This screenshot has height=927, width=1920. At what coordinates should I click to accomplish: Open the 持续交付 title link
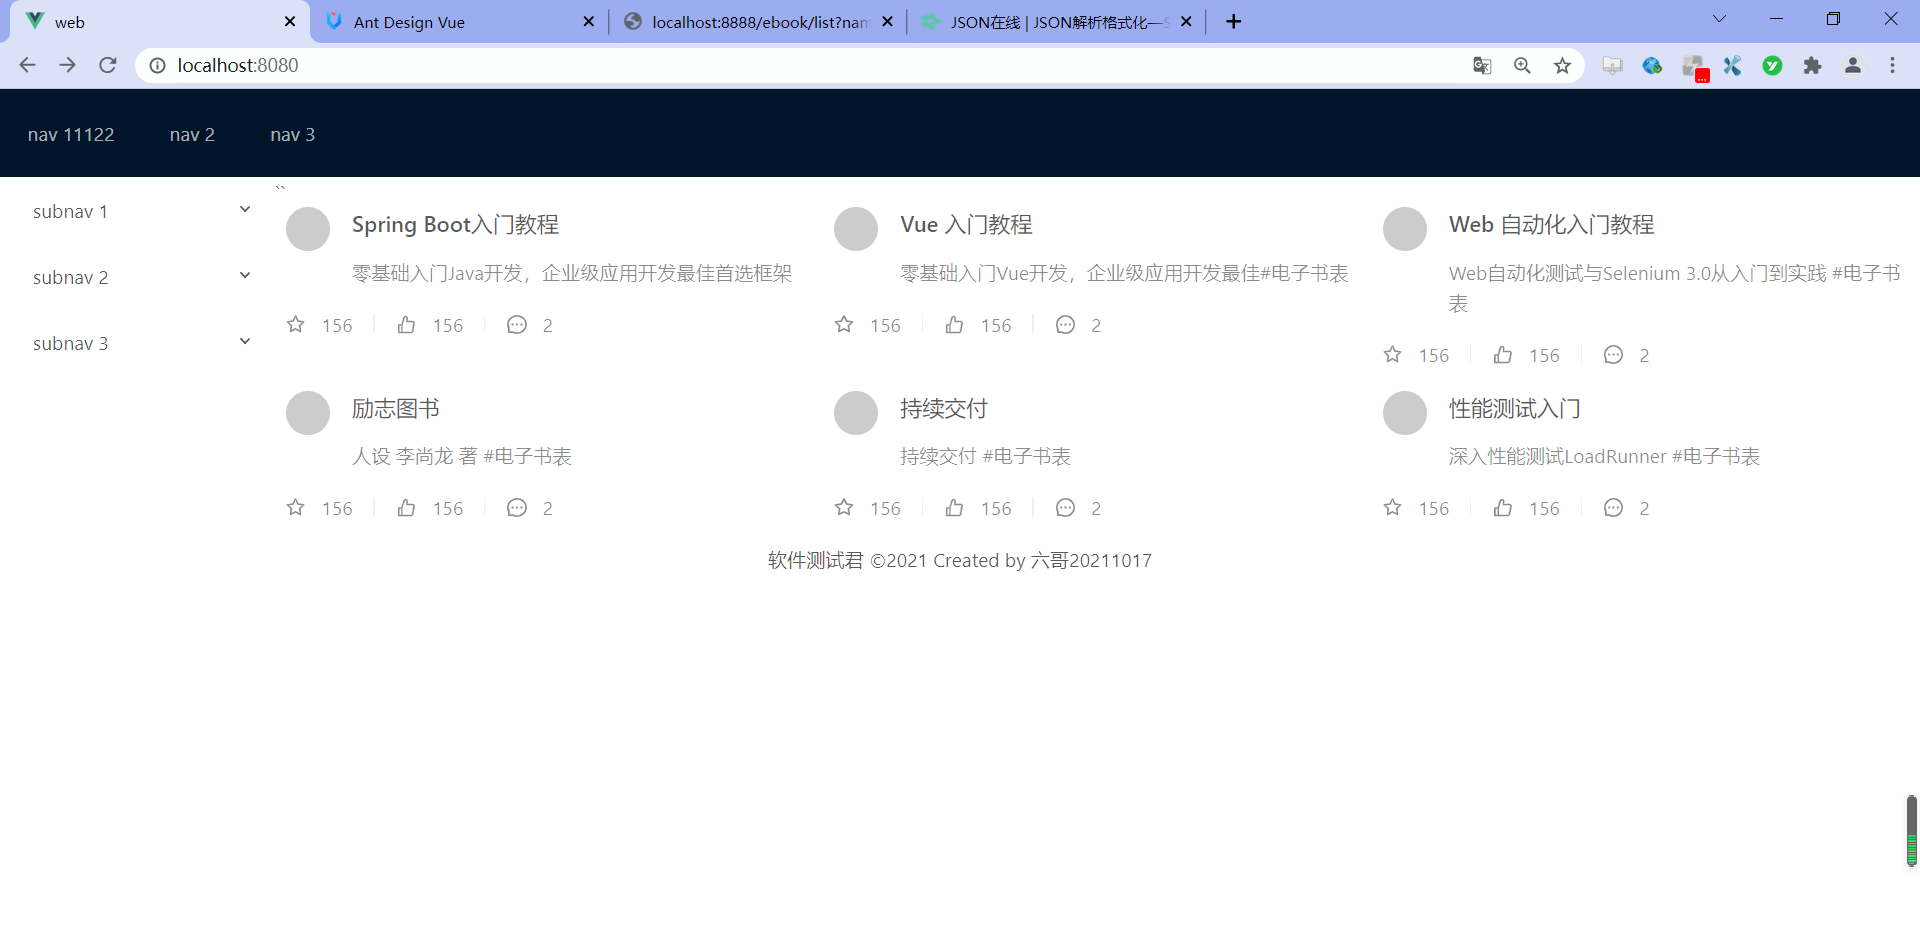point(943,408)
